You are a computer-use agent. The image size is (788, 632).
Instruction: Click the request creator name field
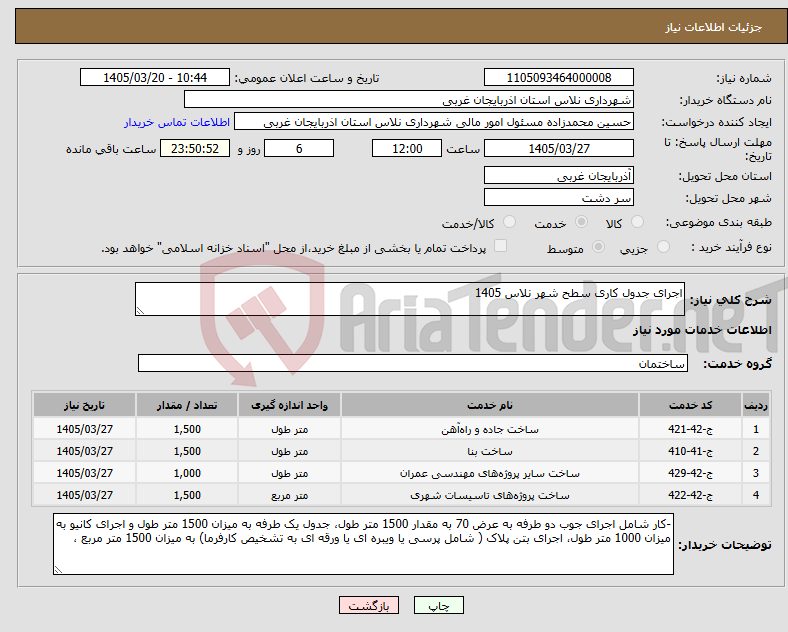click(x=434, y=122)
